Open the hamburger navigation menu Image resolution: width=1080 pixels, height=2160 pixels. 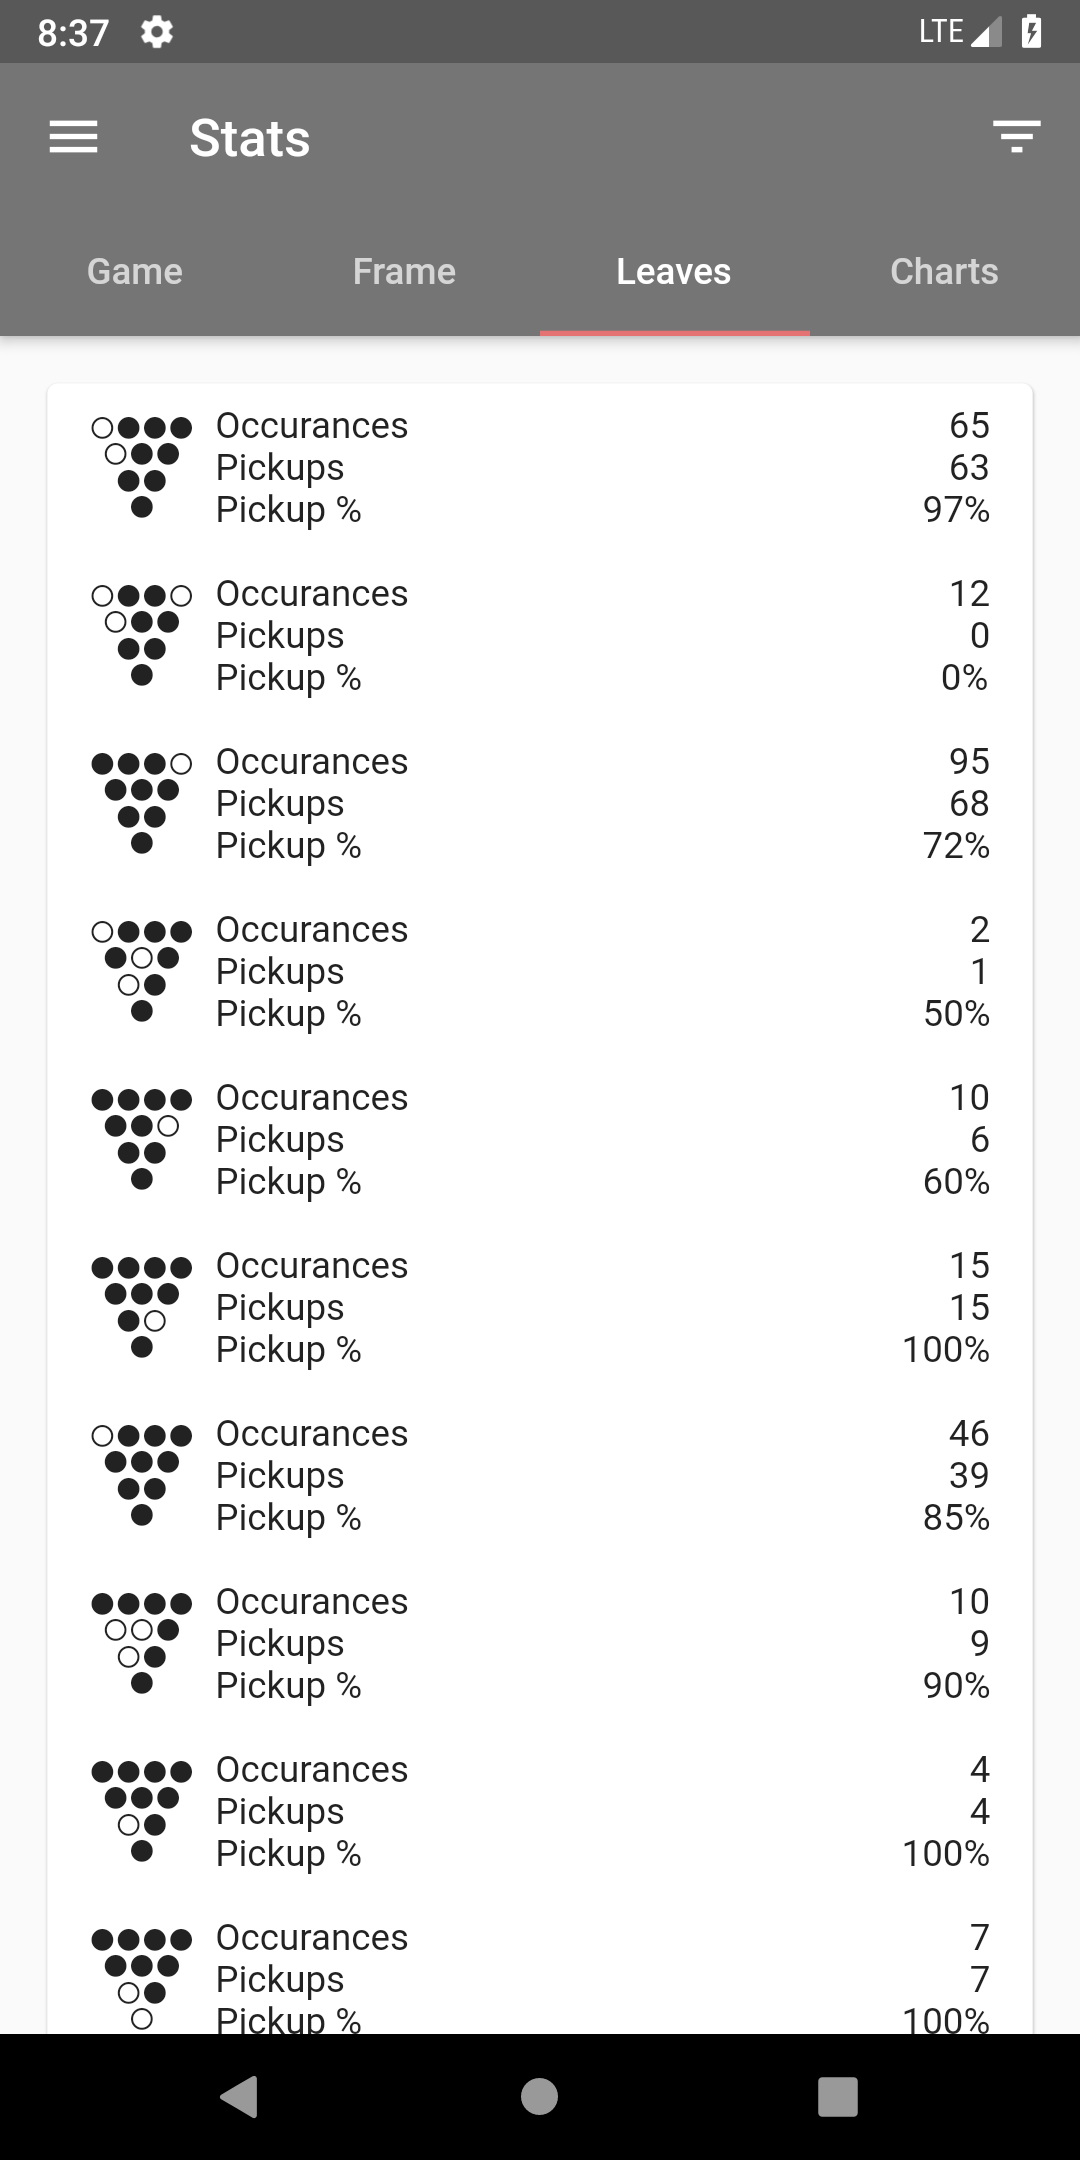pyautogui.click(x=73, y=137)
